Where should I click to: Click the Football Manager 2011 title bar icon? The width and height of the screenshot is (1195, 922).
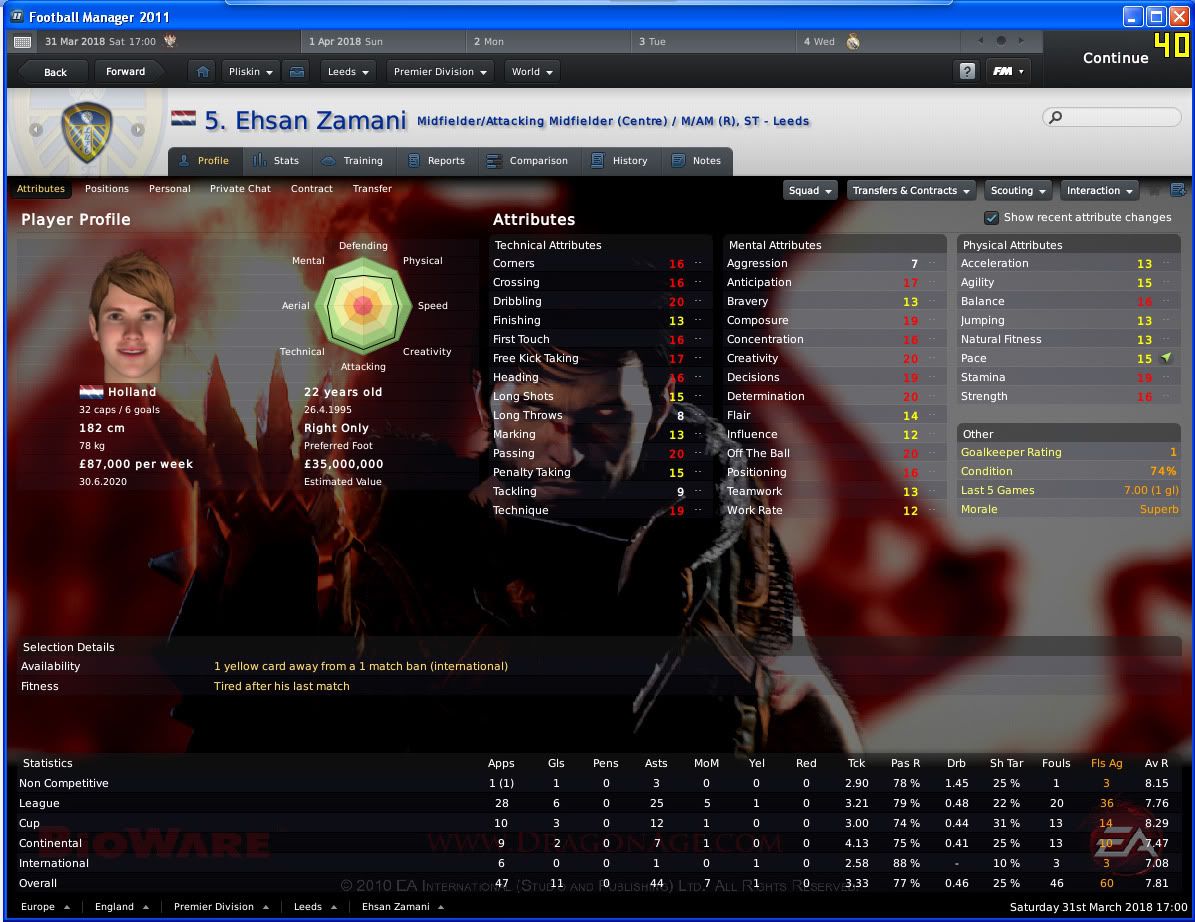17,16
